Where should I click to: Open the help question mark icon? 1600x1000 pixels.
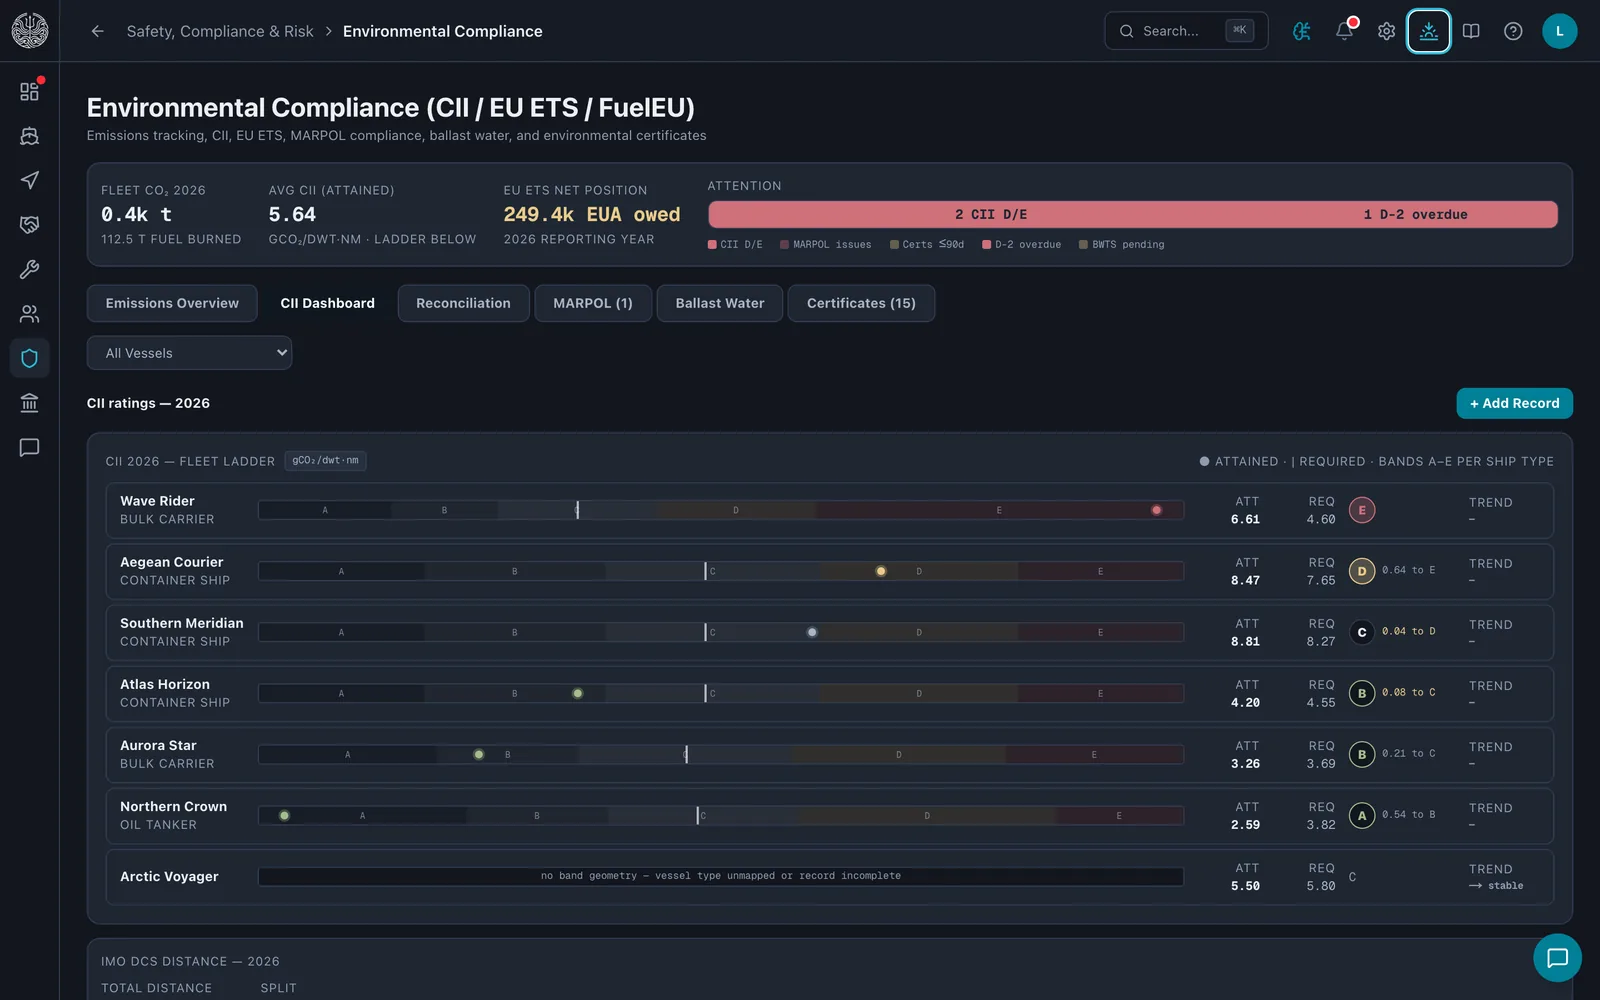point(1514,31)
